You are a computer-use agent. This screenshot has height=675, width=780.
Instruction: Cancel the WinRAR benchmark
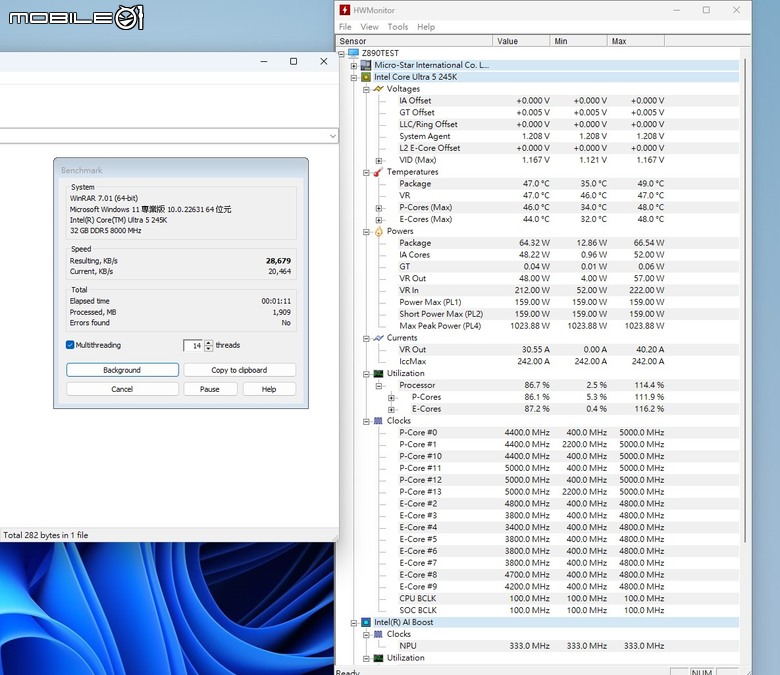122,389
